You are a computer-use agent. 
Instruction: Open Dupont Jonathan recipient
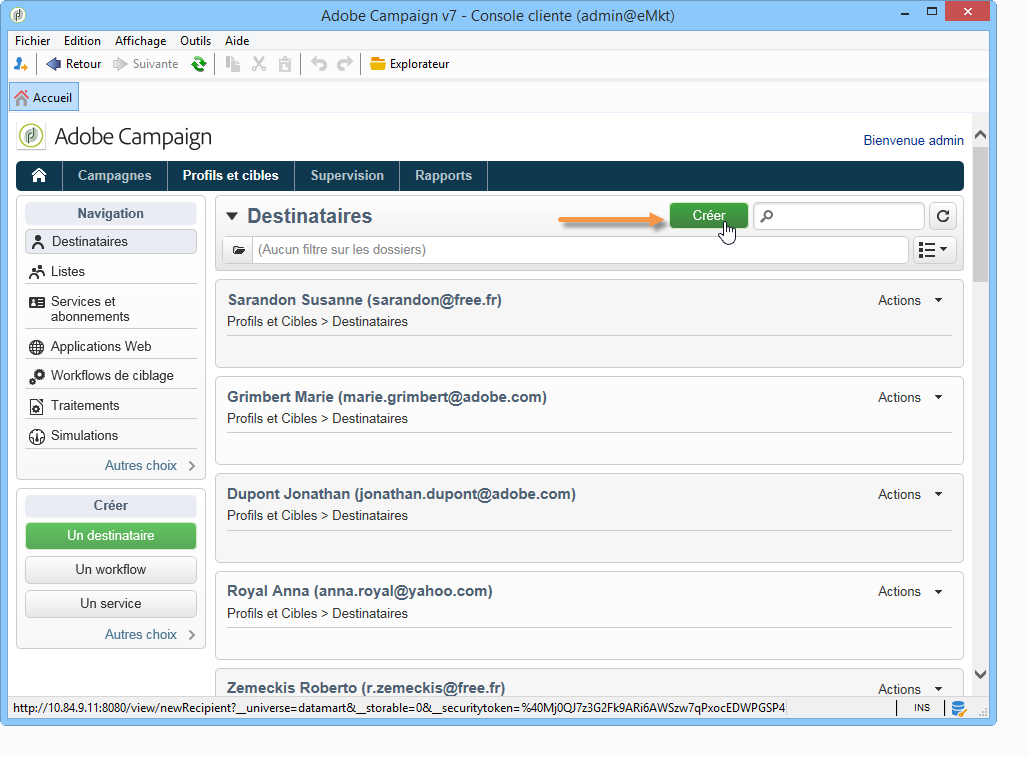coord(401,494)
